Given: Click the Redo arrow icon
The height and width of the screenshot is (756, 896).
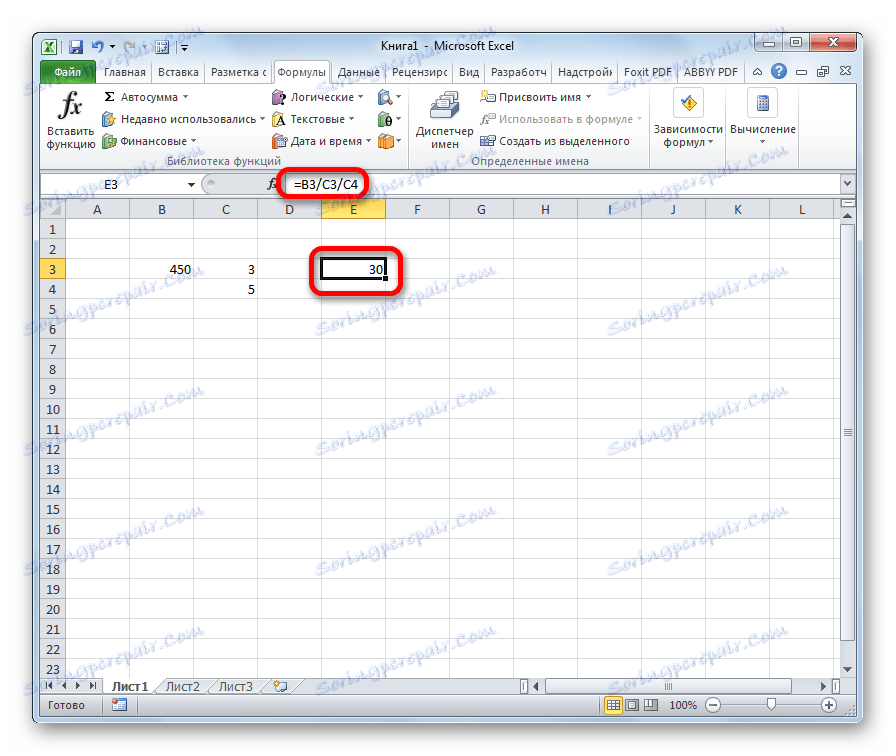Looking at the screenshot, I should click(x=129, y=47).
